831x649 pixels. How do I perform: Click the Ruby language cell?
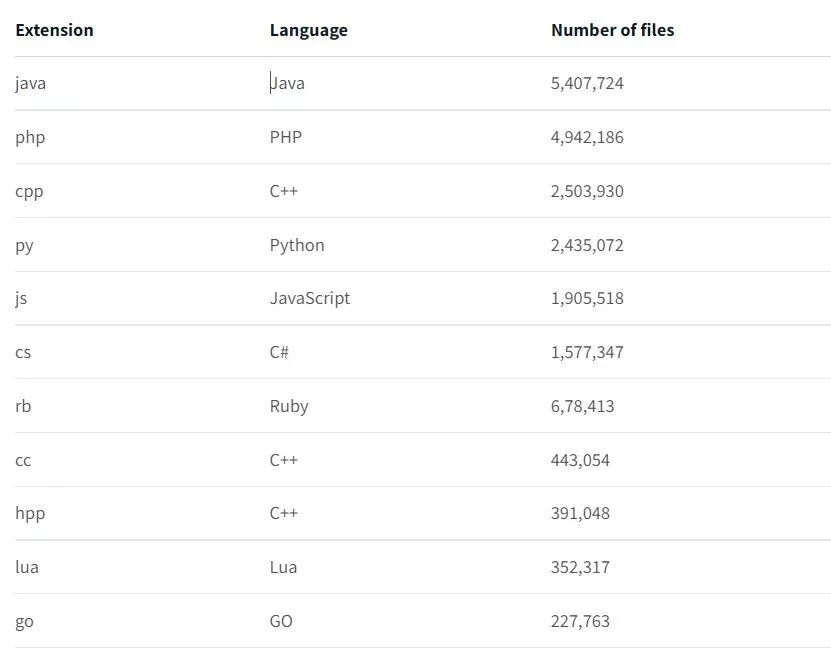(289, 406)
